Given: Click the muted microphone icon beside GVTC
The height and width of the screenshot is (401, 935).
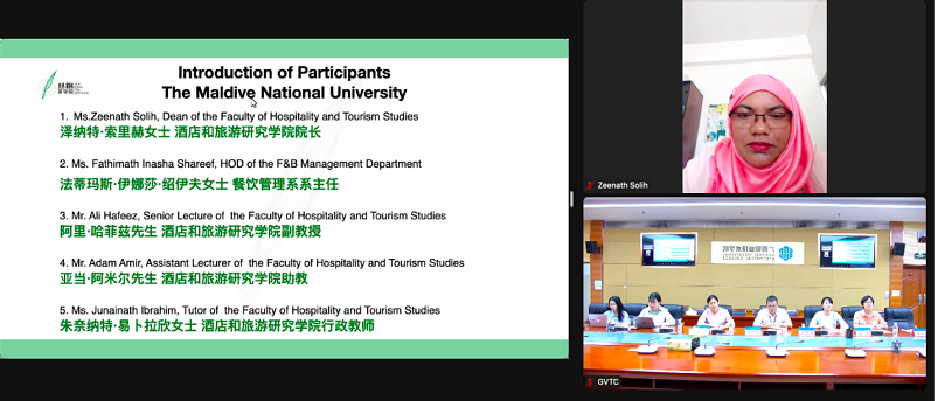Looking at the screenshot, I should [590, 382].
